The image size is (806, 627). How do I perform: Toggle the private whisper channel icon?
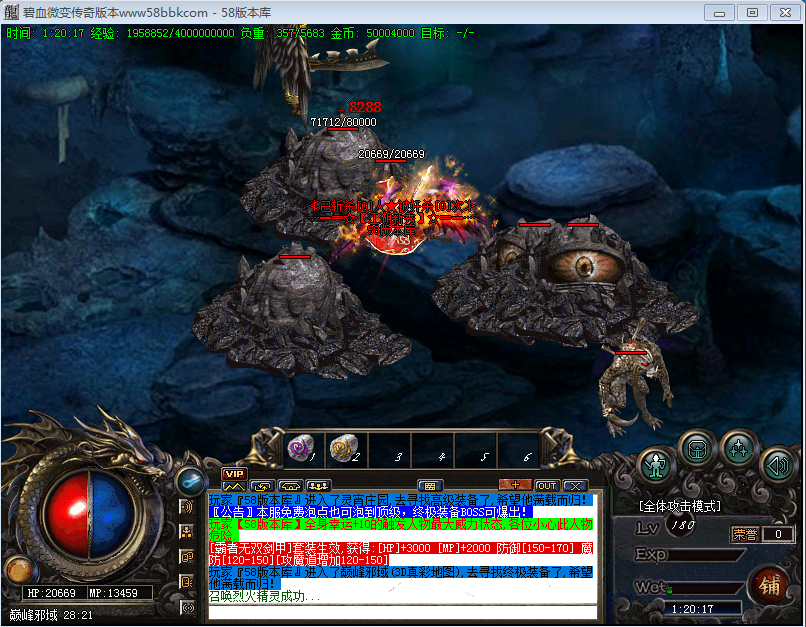tap(187, 582)
